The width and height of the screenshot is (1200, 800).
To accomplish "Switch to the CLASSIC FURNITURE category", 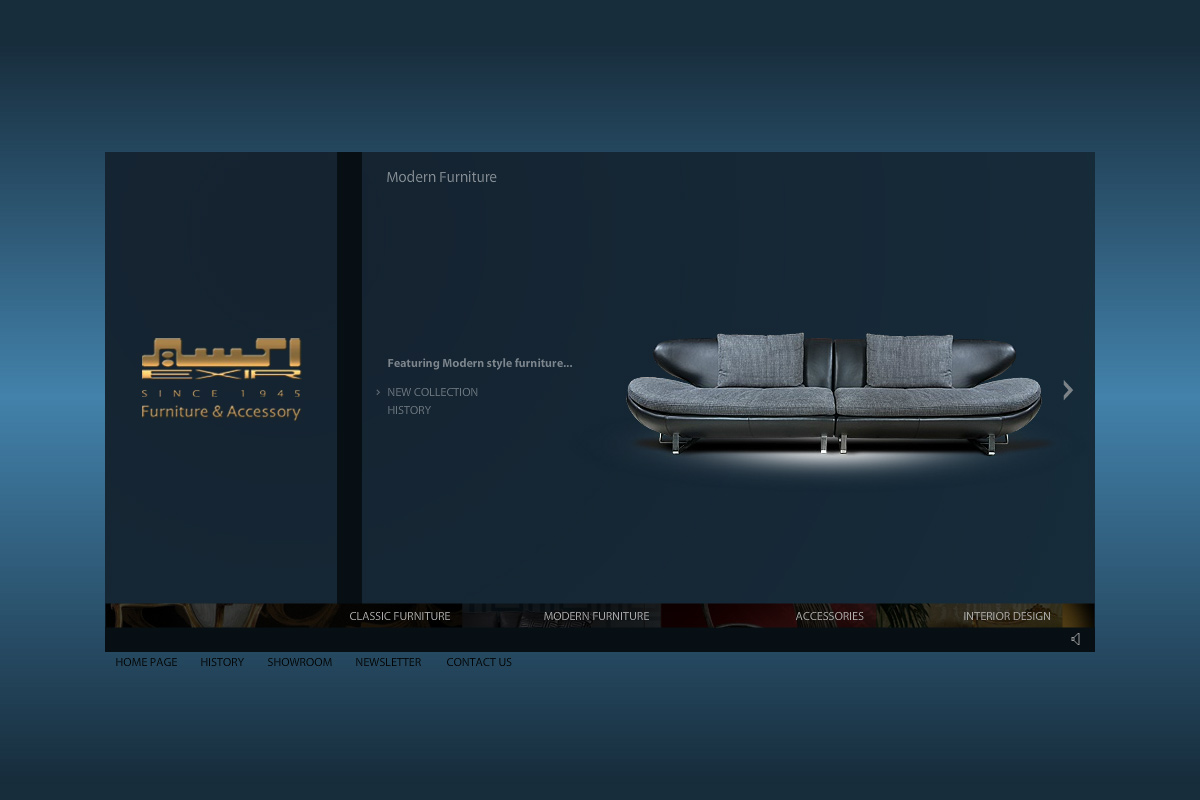I will (x=399, y=616).
